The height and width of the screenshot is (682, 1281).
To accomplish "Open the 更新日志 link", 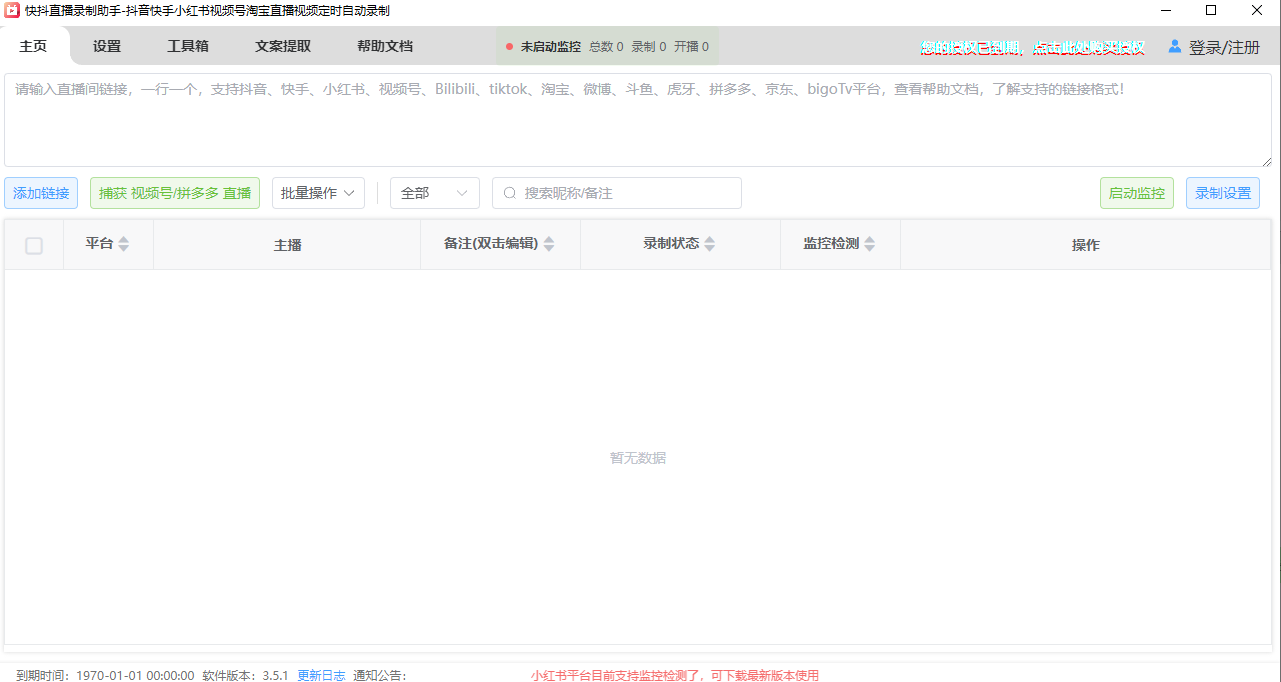I will 321,675.
